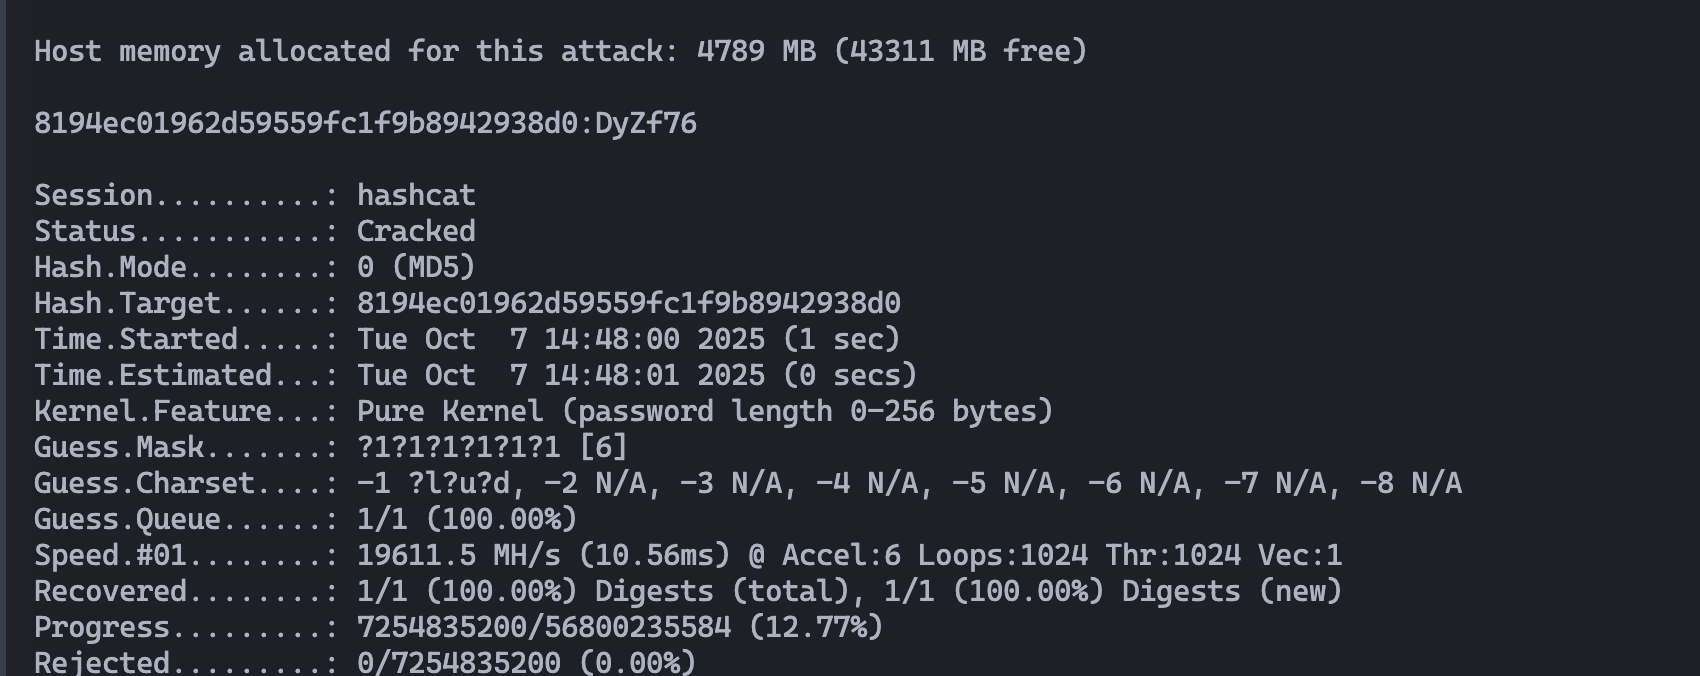The image size is (1700, 676).
Task: Click the Kernel.Feature "Pure Kernel" text
Action: (x=450, y=411)
